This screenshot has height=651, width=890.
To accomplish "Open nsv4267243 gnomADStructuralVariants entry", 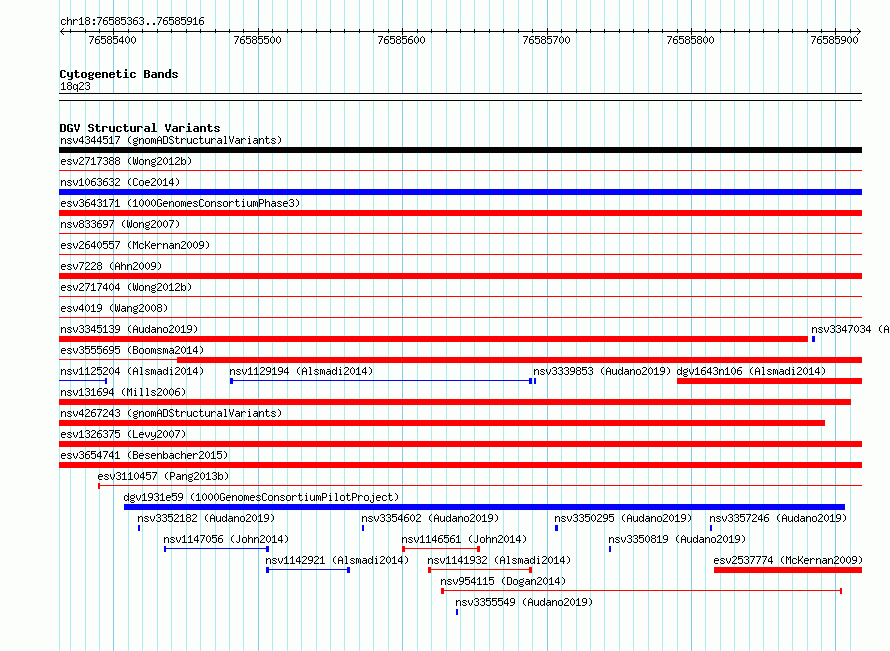I will (x=171, y=413).
